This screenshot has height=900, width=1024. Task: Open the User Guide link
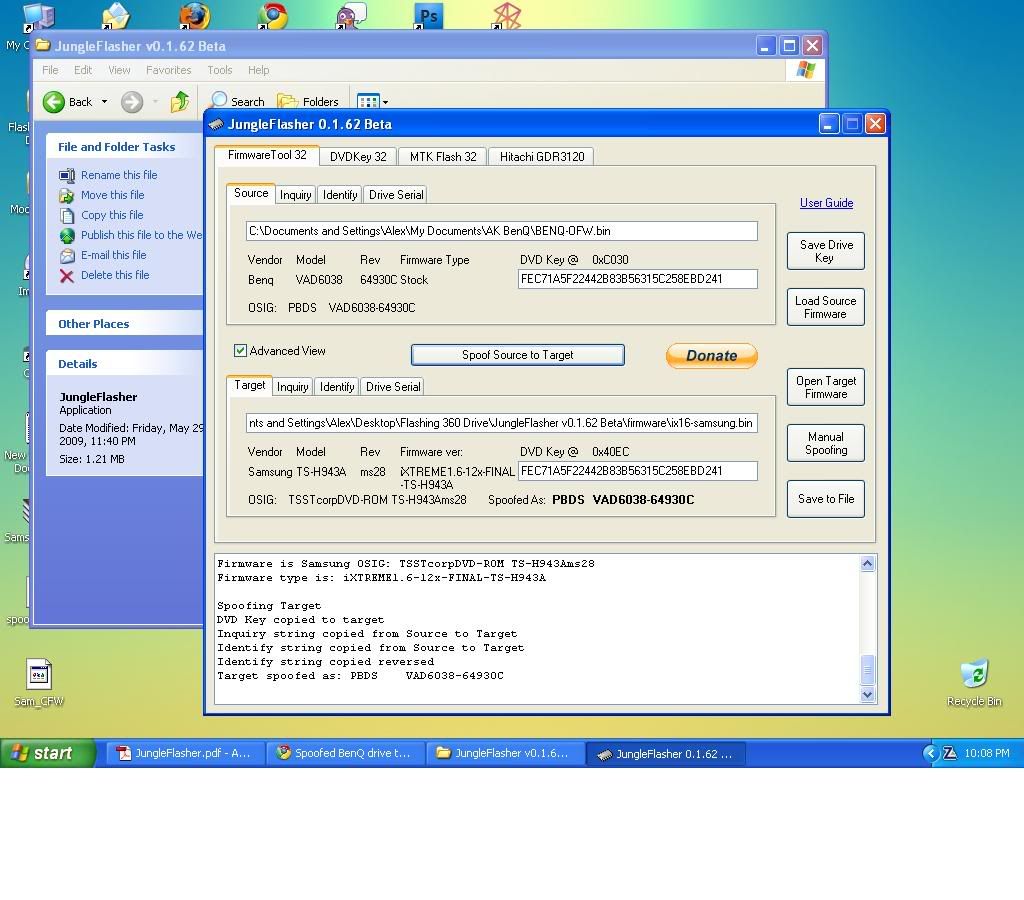[x=826, y=203]
